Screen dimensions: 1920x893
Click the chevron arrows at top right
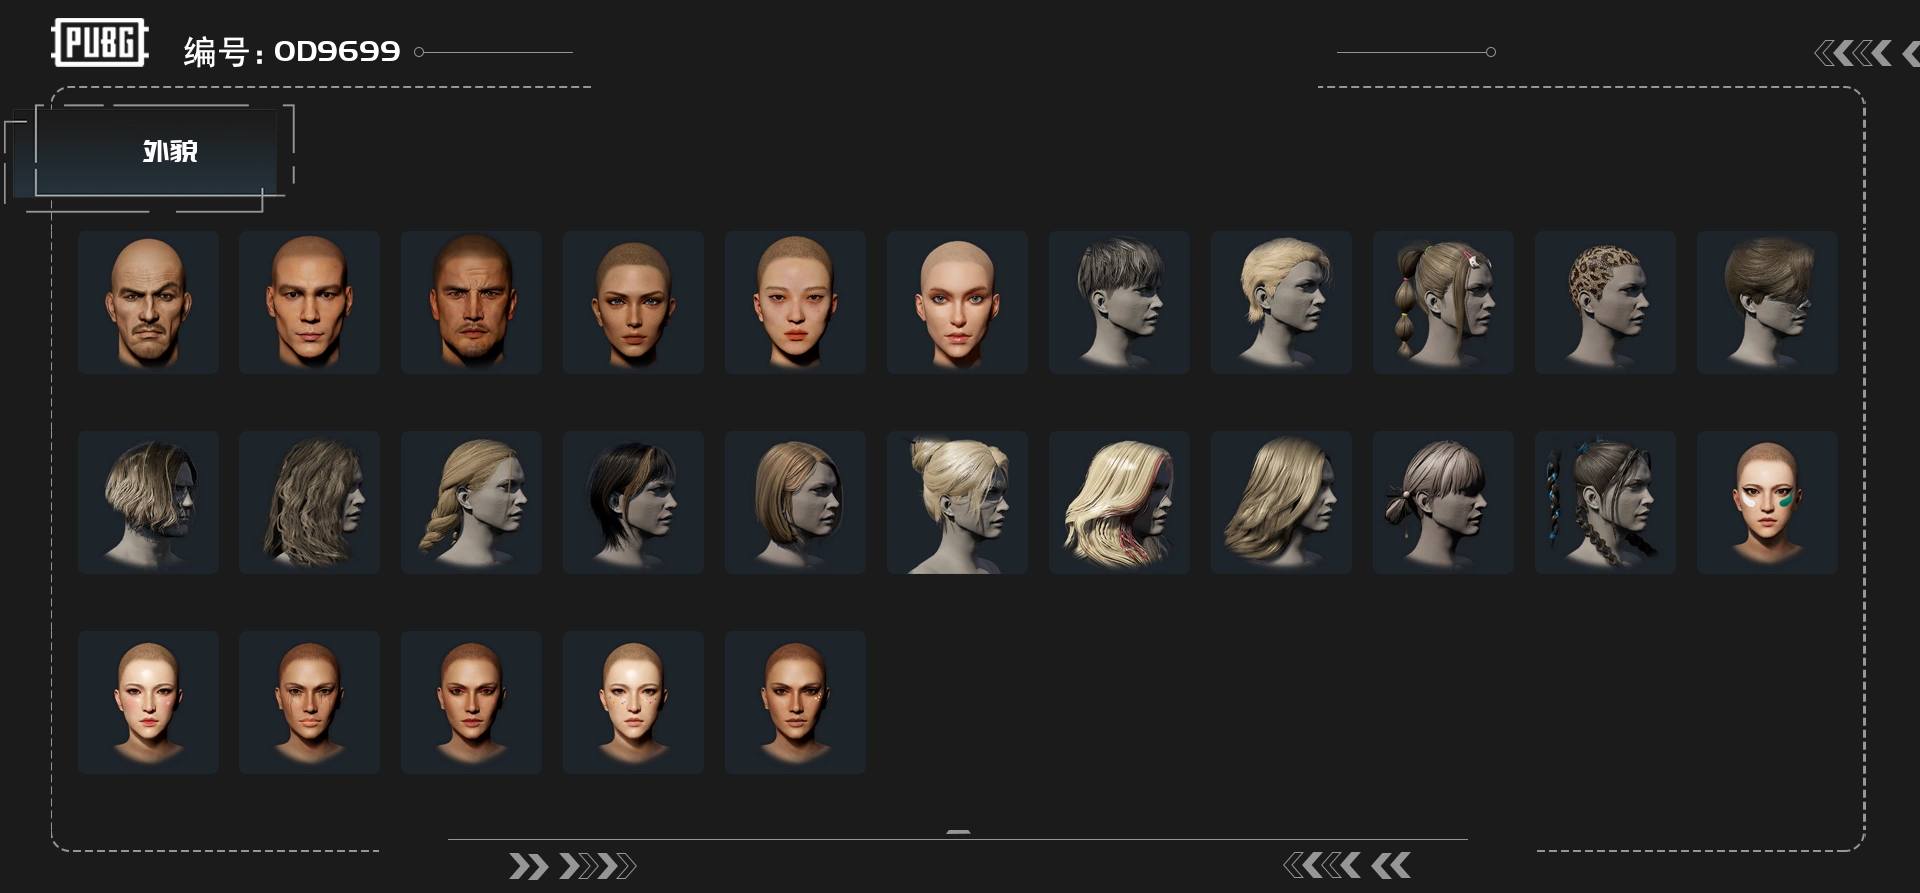point(1866,53)
